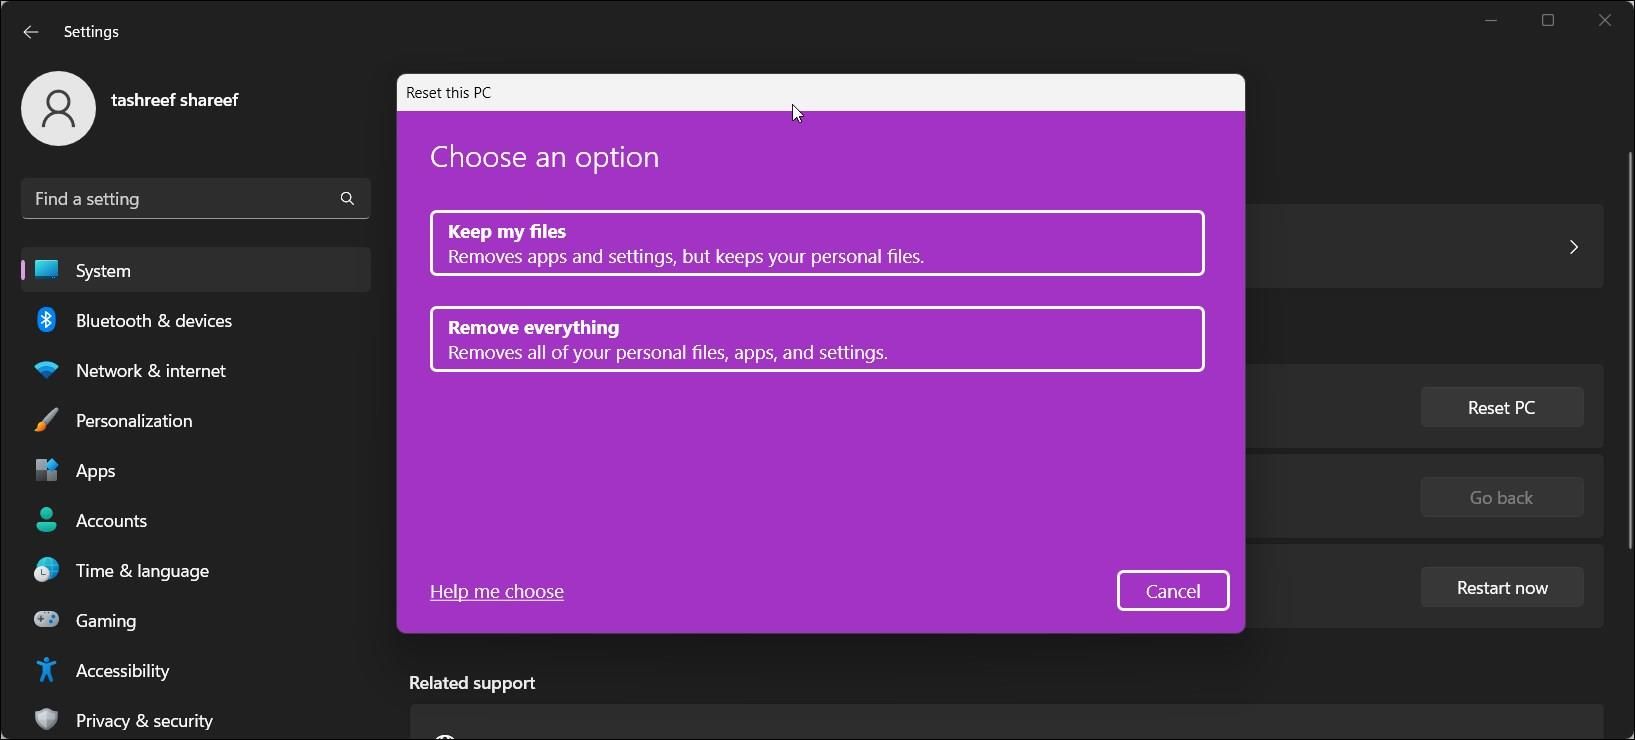Click the Personalization paintbrush icon
This screenshot has width=1635, height=740.
click(46, 420)
